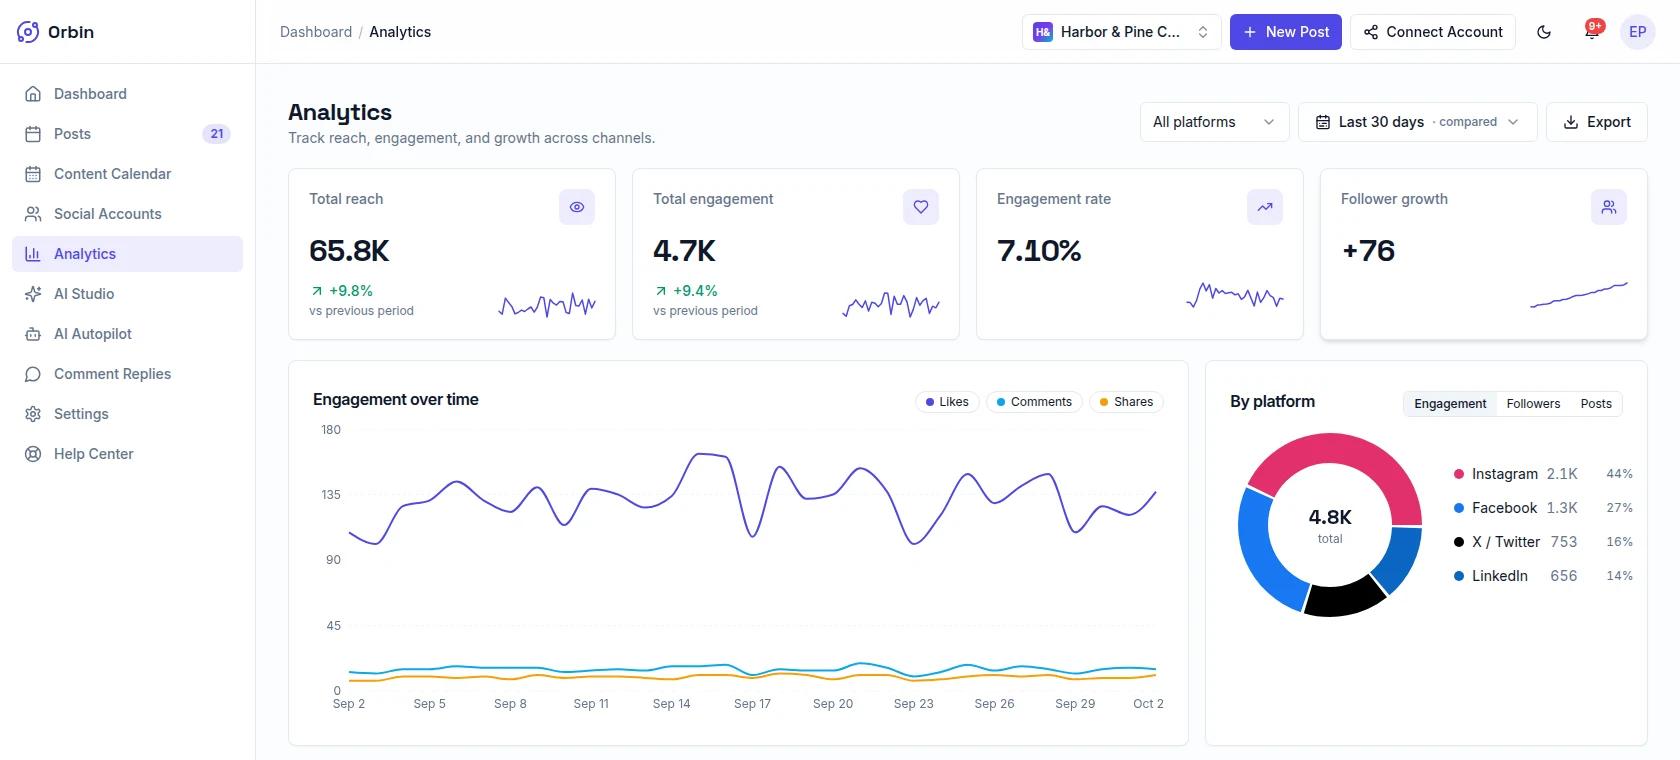1680x760 pixels.
Task: Export the analytics report
Action: (x=1596, y=122)
